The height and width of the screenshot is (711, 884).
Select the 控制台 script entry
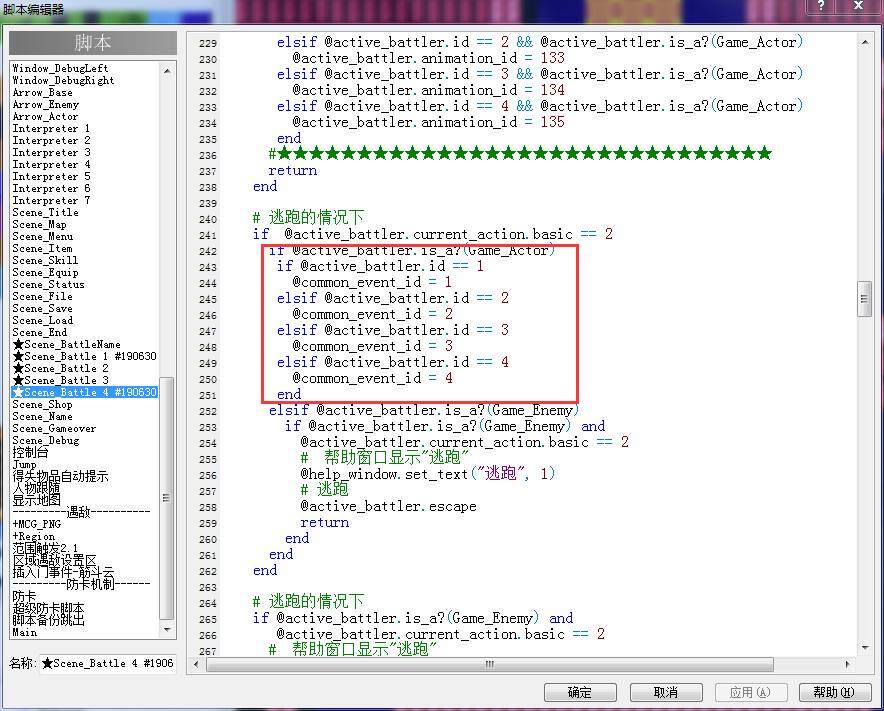click(30, 452)
